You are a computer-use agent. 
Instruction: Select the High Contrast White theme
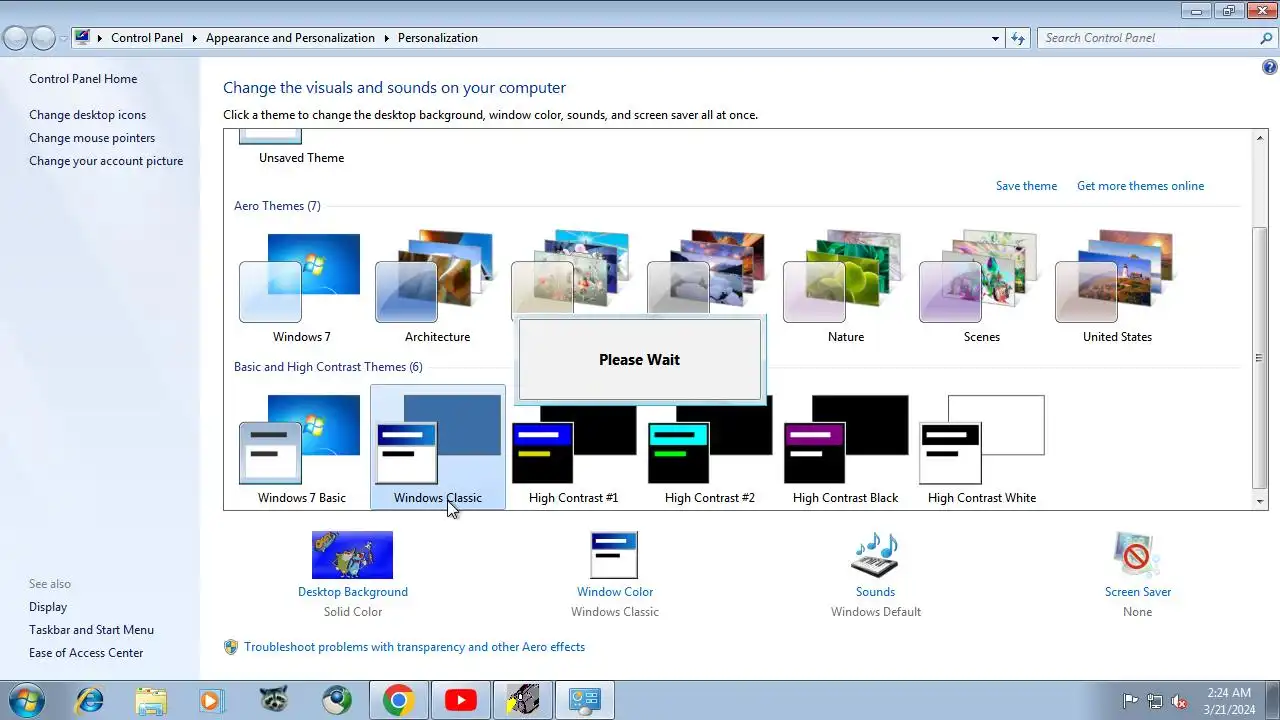981,447
